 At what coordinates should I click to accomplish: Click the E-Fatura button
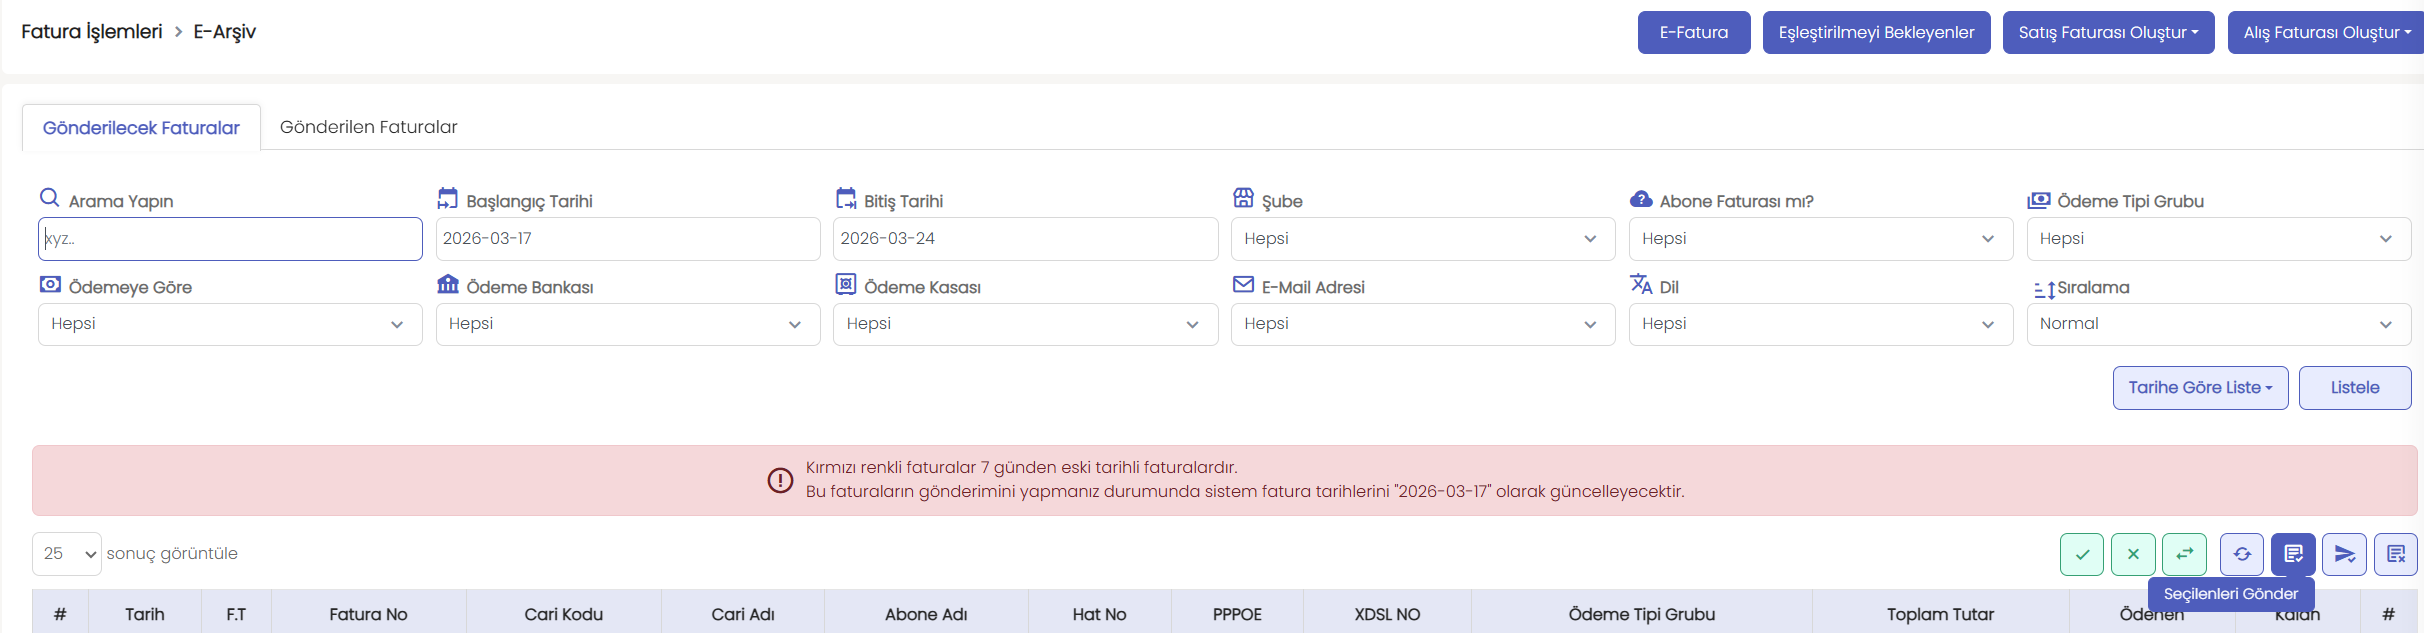click(x=1693, y=32)
